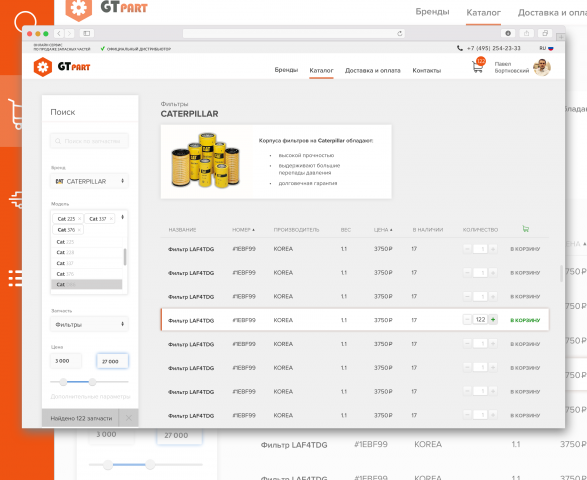This screenshot has height=480, width=587.
Task: Click the browser back arrow
Action: coord(59,33)
